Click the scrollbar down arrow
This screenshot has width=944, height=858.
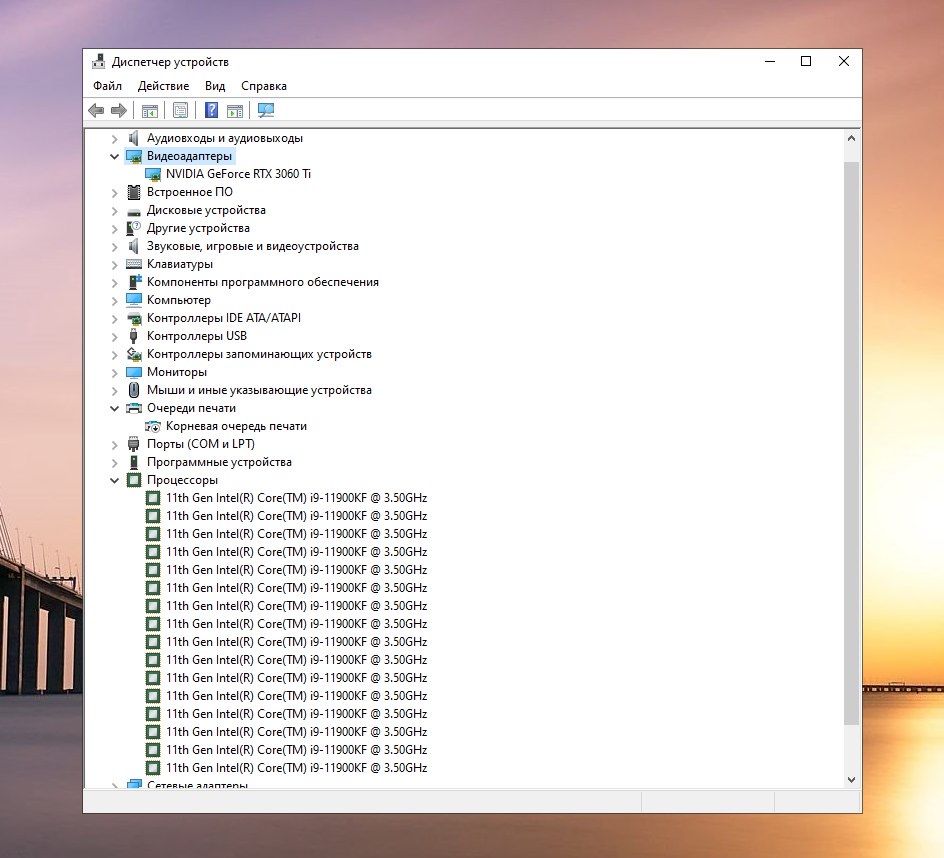[851, 779]
